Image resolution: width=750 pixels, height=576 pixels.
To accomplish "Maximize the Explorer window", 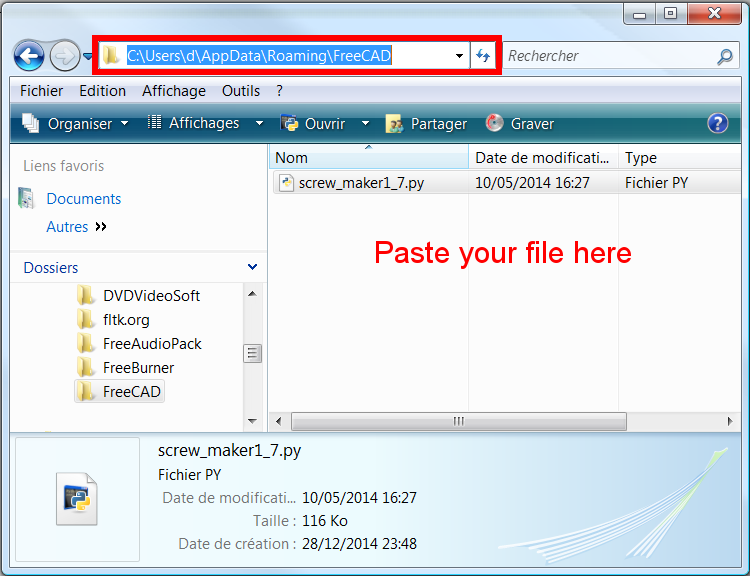I will tap(671, 14).
